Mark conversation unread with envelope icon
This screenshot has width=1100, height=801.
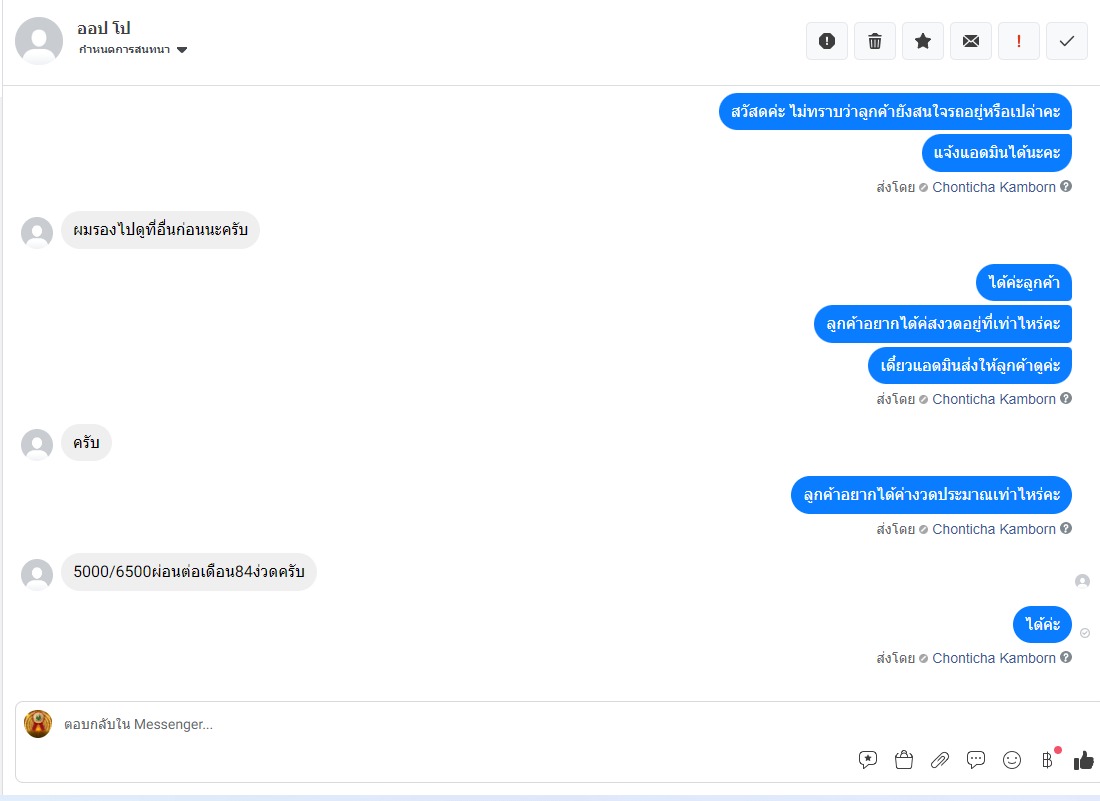[971, 41]
